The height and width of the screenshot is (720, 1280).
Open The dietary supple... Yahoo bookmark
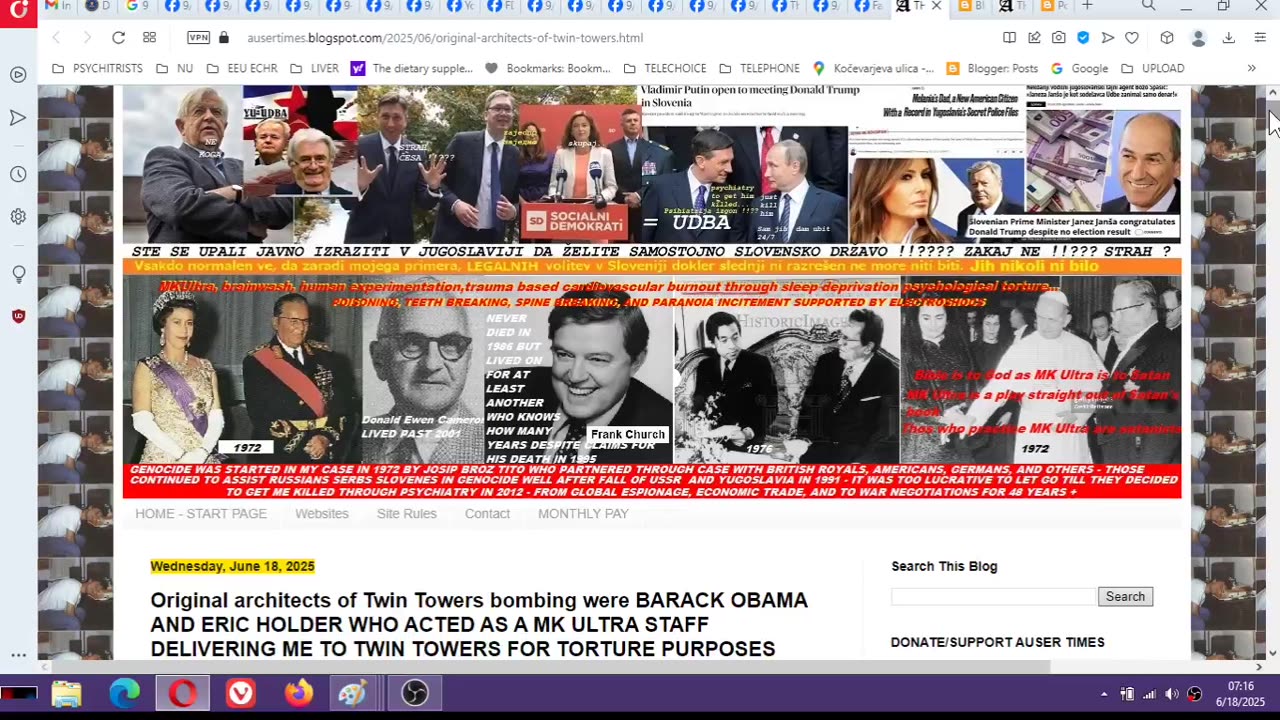tap(412, 68)
